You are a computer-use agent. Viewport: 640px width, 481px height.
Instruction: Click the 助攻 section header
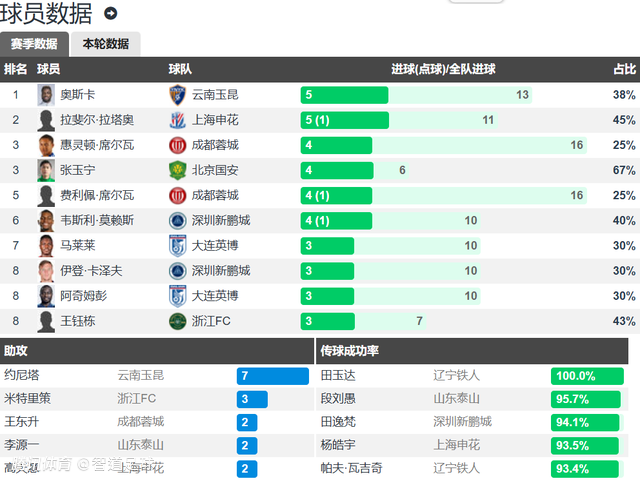[x=17, y=351]
